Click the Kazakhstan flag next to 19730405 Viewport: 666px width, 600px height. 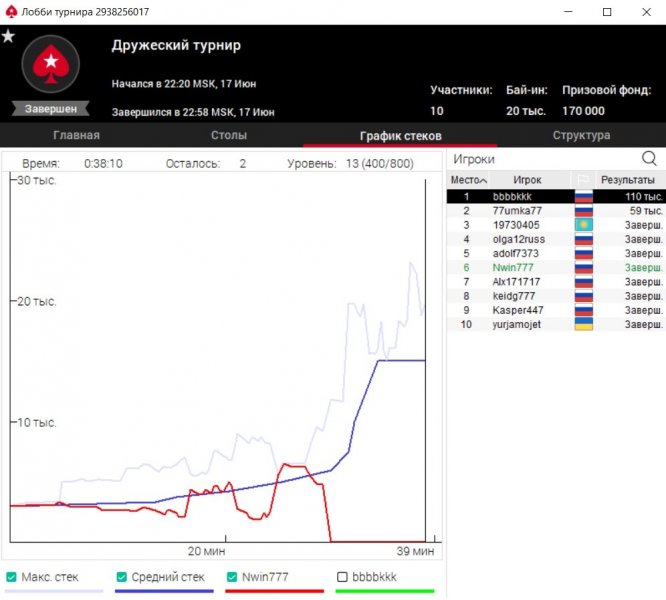[x=582, y=225]
